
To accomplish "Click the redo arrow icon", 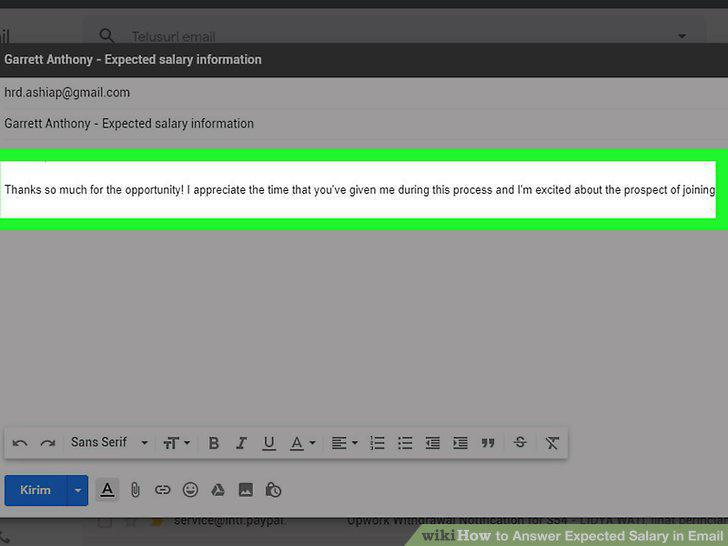I will click(x=48, y=443).
